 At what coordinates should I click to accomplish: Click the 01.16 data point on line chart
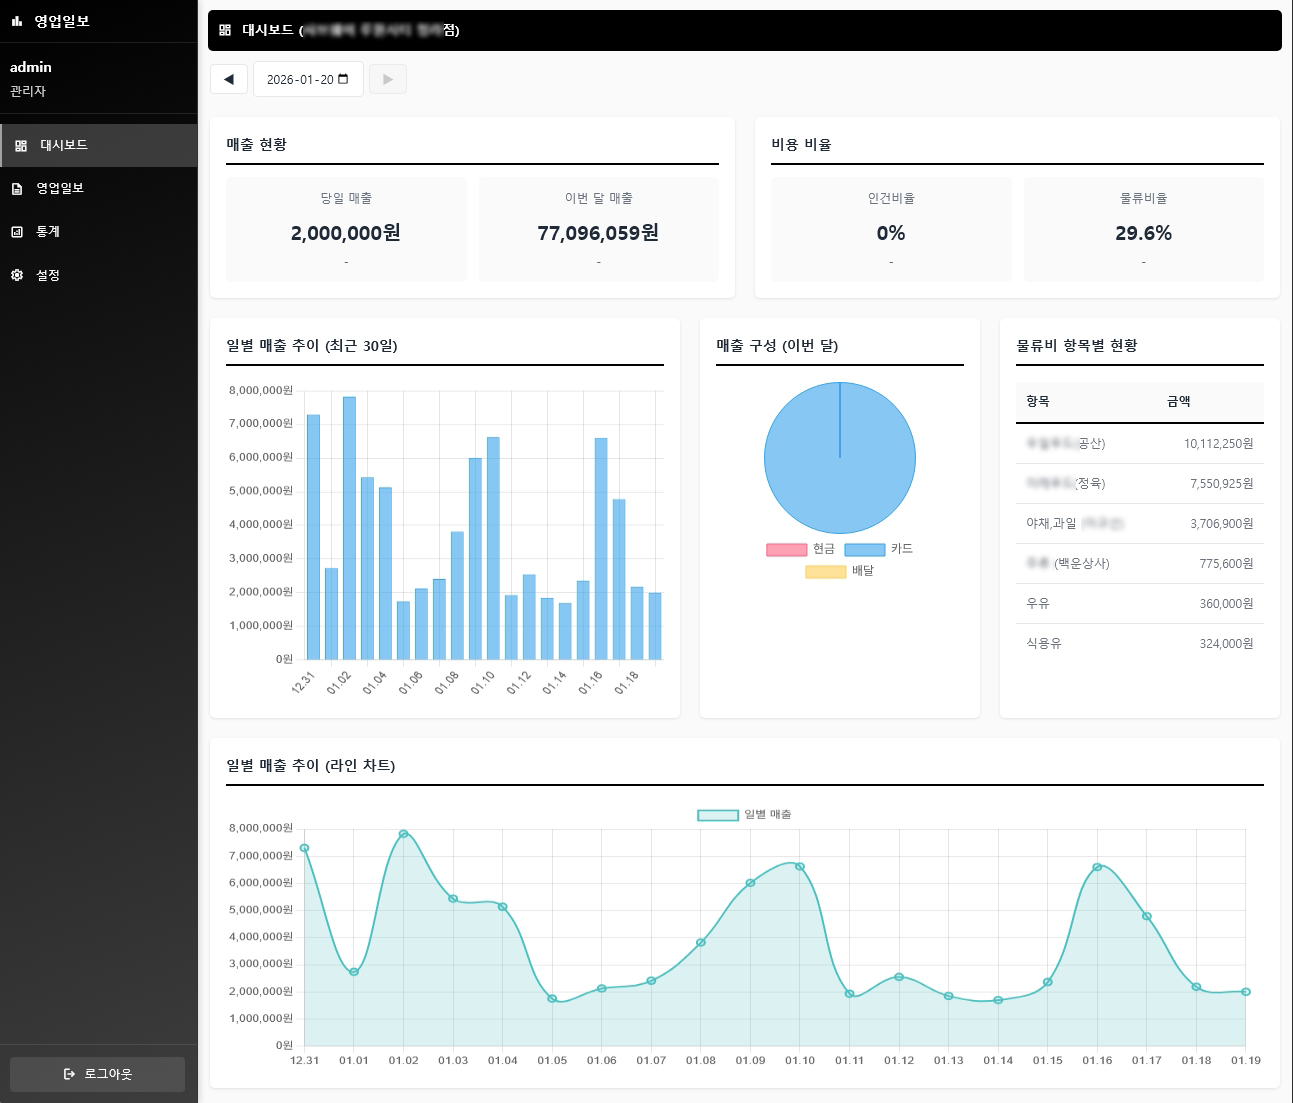1097,867
